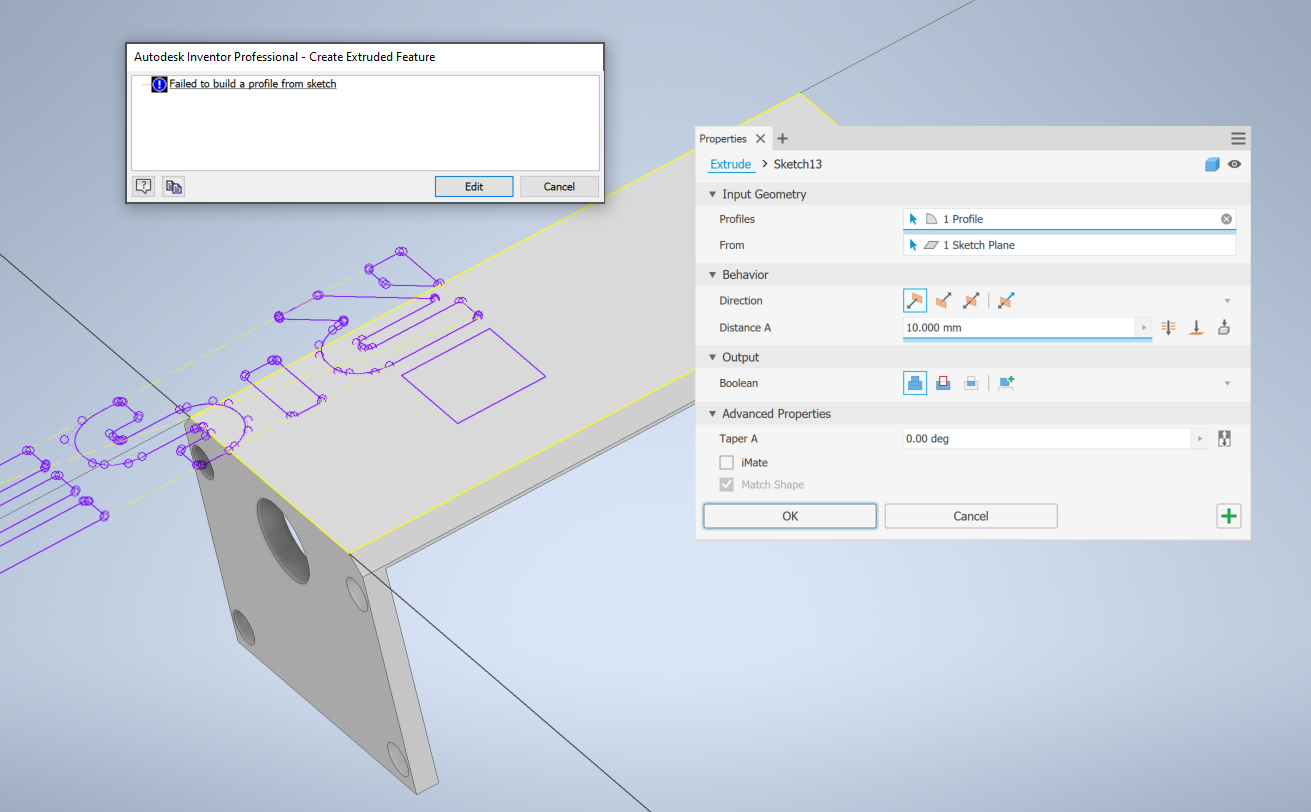Select the Join boolean operation
The height and width of the screenshot is (812, 1311).
coord(915,382)
